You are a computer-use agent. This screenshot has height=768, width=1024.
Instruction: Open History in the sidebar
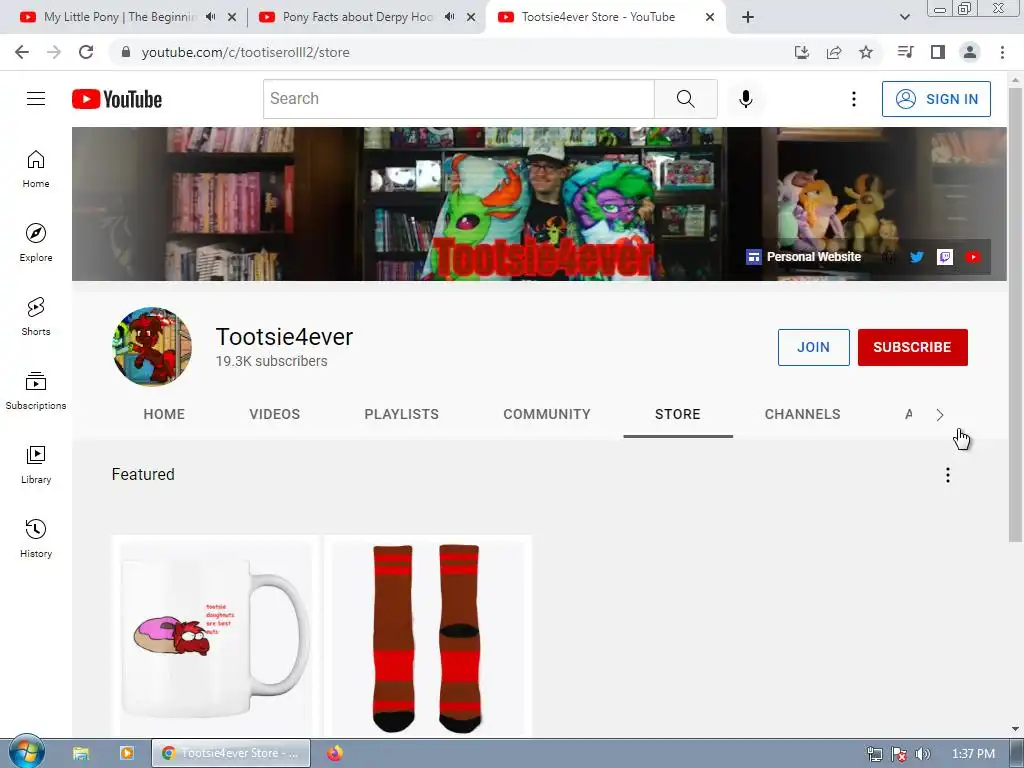36,538
